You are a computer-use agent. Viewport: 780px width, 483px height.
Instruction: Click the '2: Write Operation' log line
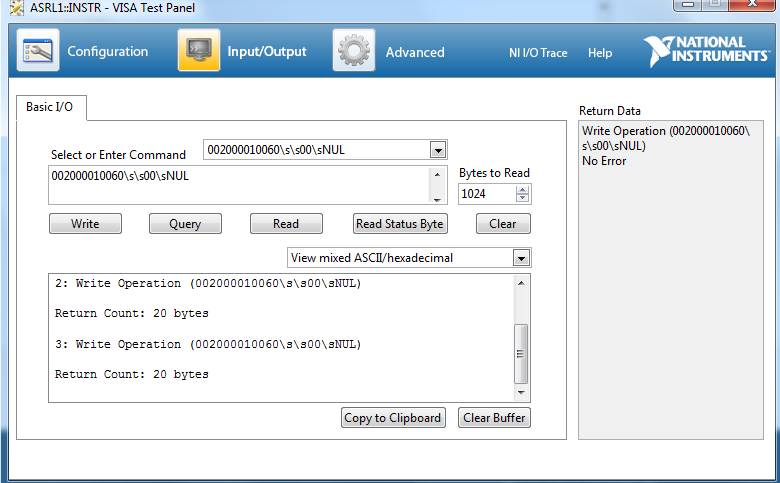point(208,284)
